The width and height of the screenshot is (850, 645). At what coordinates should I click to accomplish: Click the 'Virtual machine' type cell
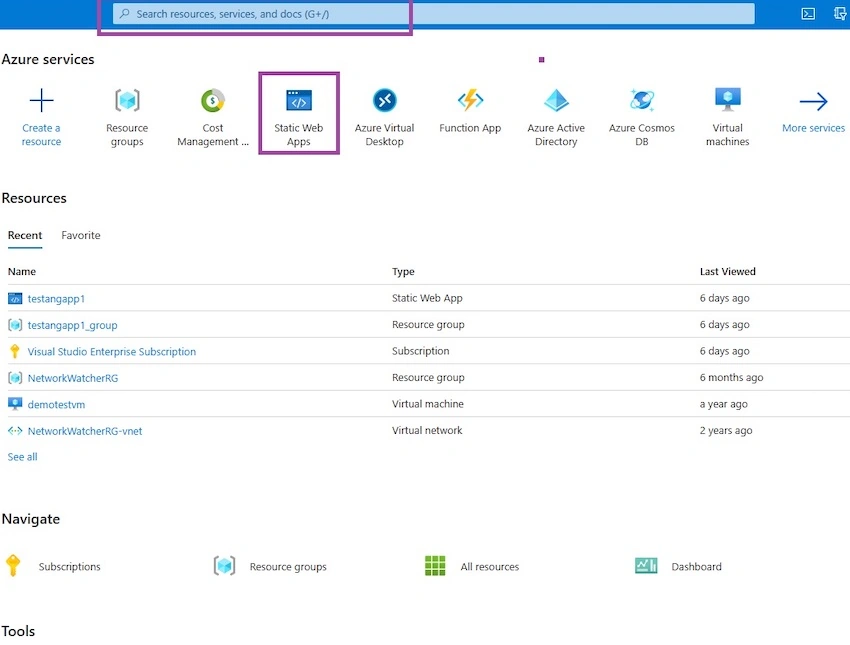point(428,404)
